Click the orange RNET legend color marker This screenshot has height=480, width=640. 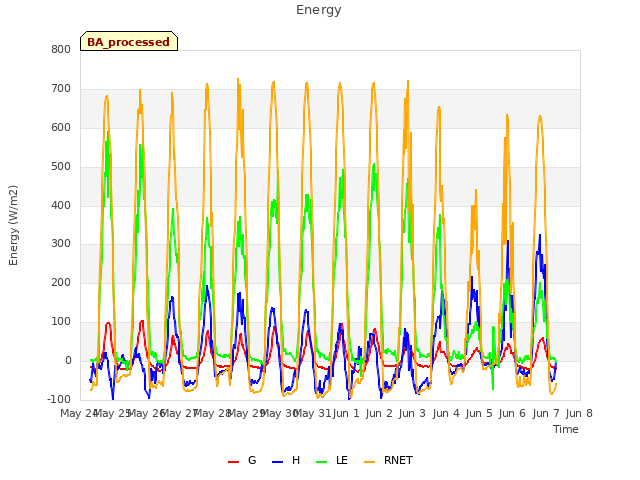(x=369, y=462)
